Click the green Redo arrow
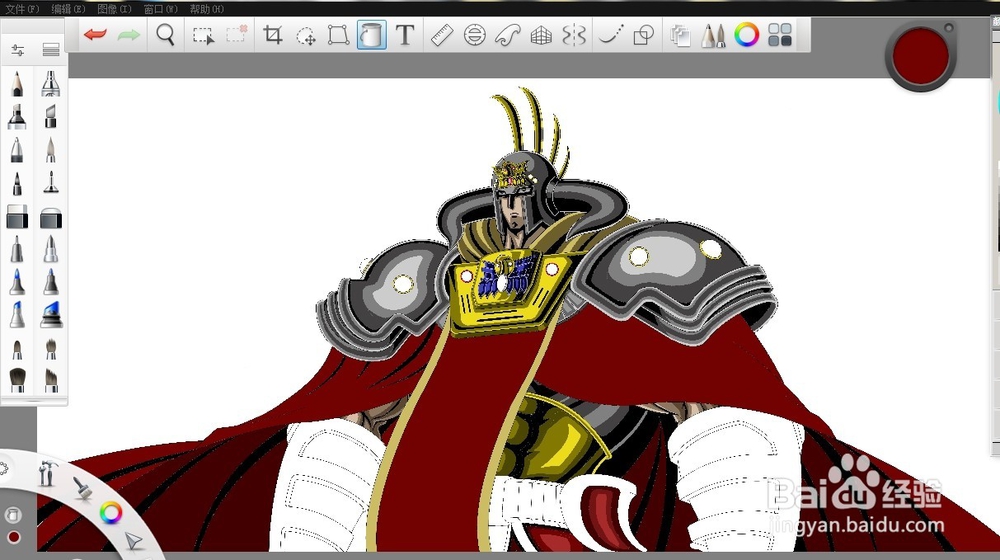Viewport: 1000px width, 560px height. pyautogui.click(x=129, y=34)
